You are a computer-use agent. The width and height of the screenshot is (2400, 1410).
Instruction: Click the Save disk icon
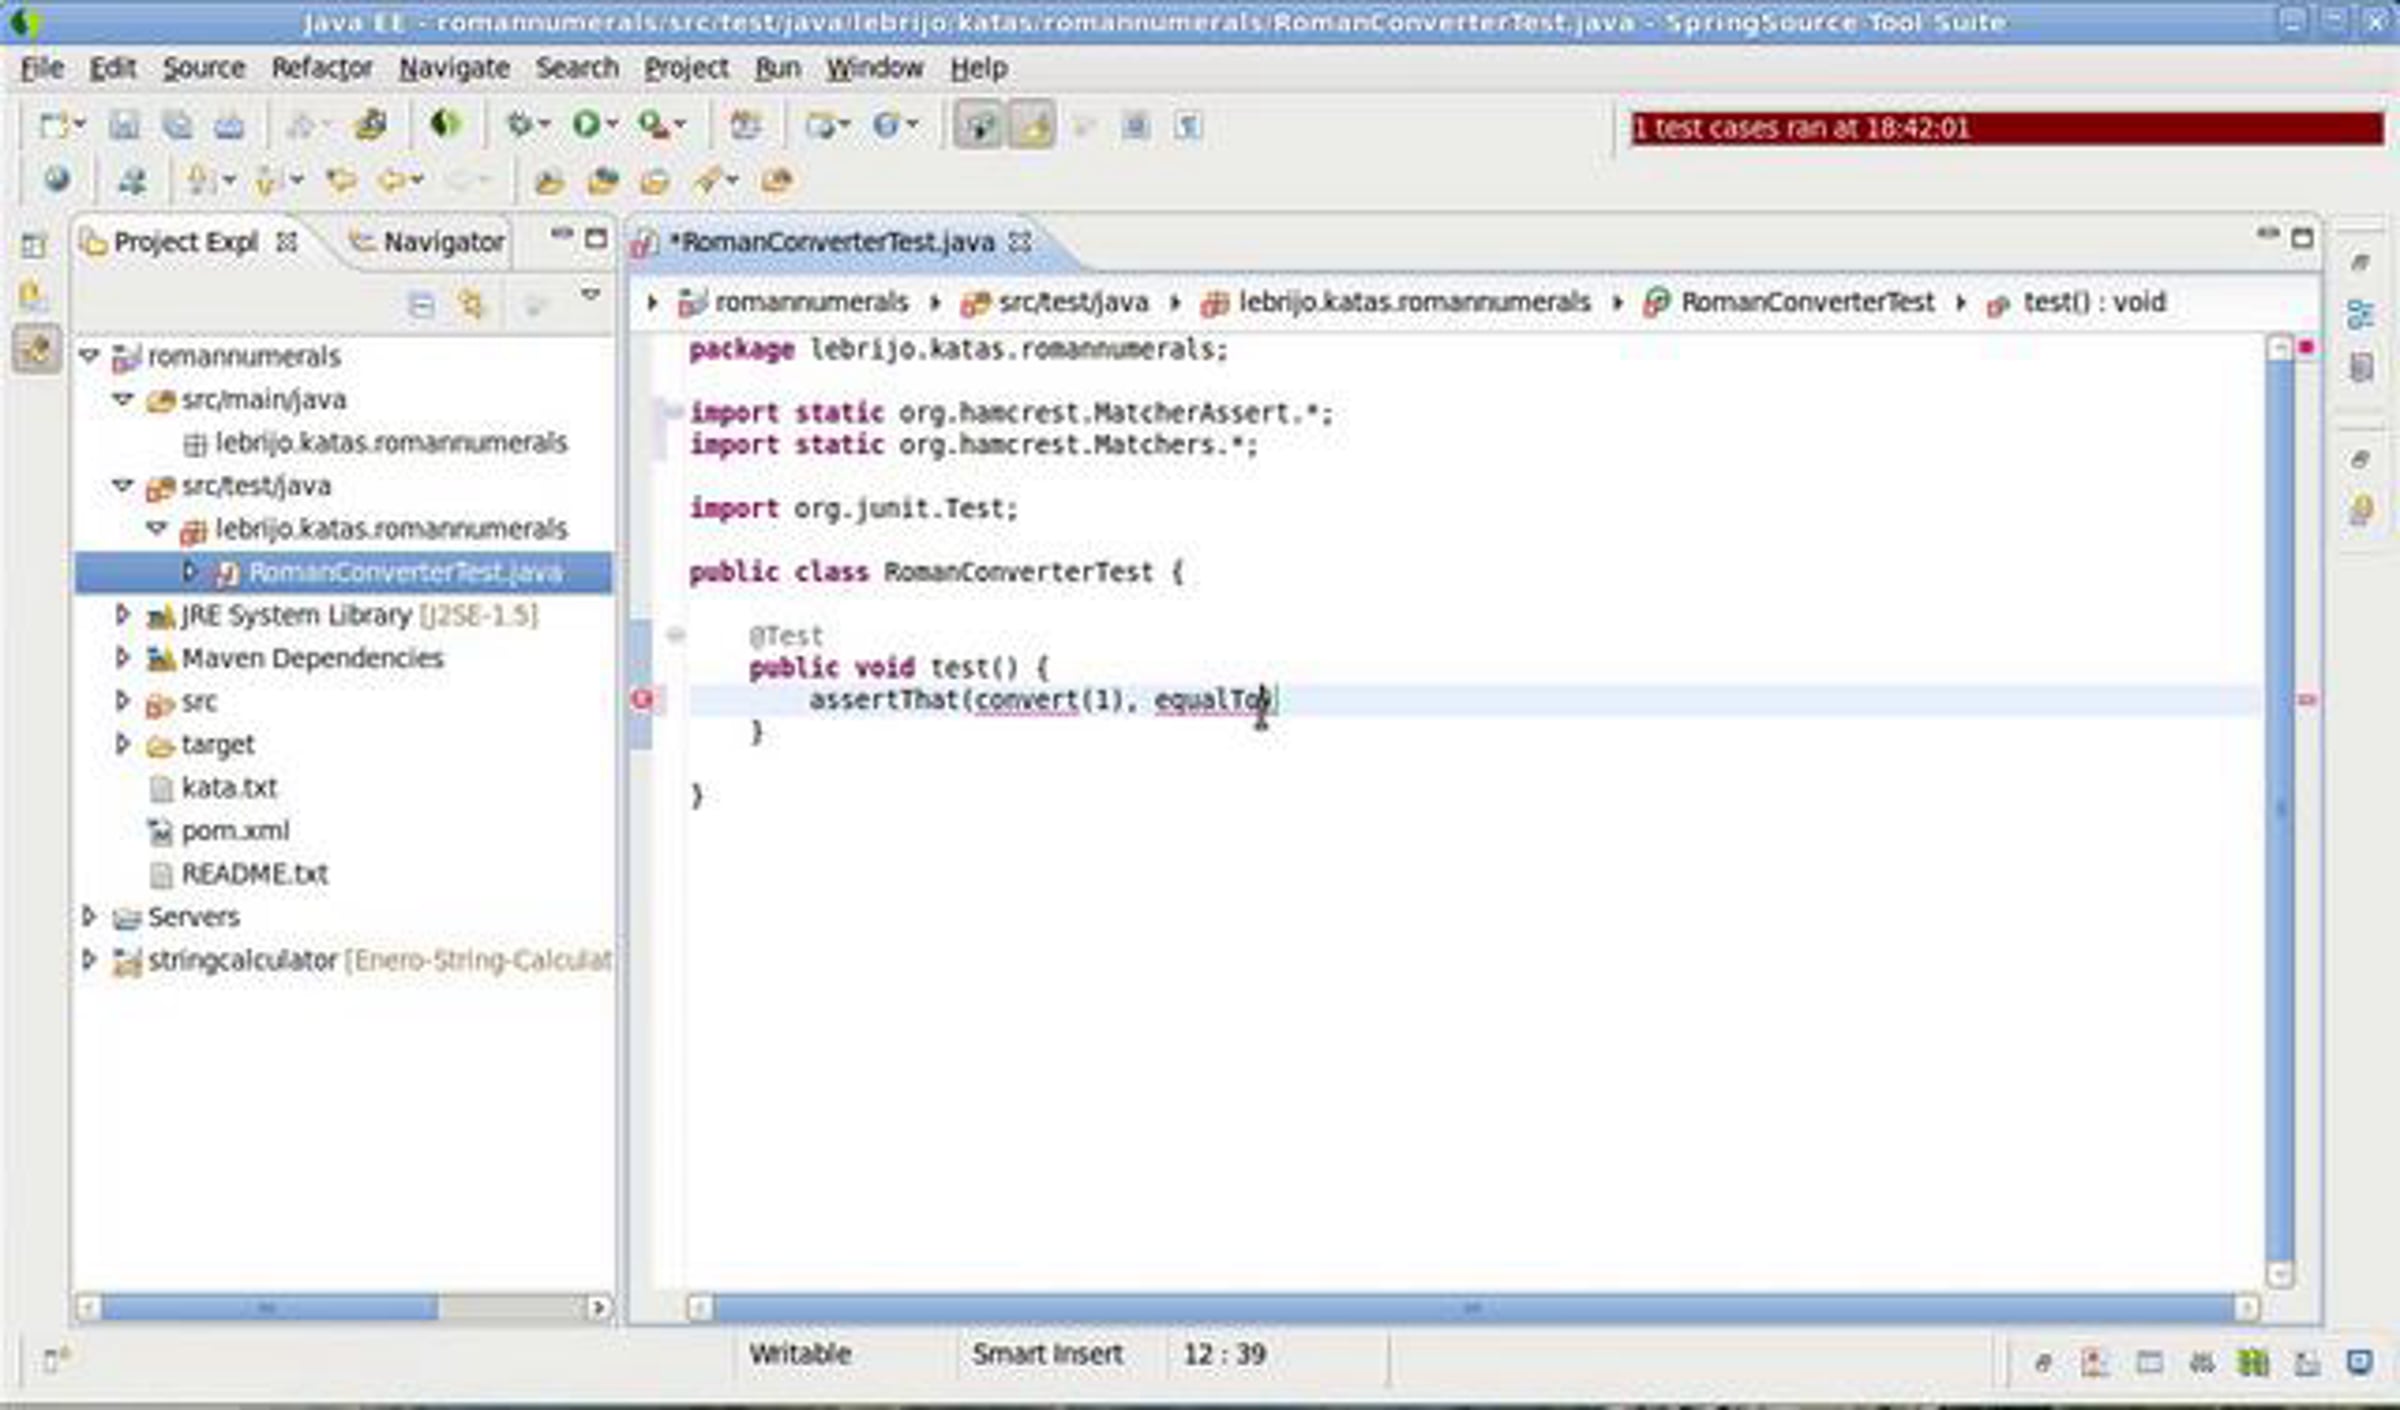tap(124, 125)
